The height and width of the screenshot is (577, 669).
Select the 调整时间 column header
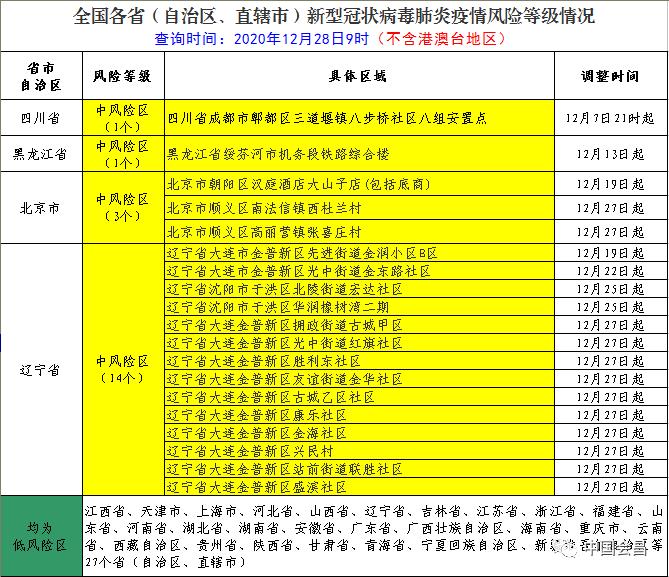tap(610, 76)
